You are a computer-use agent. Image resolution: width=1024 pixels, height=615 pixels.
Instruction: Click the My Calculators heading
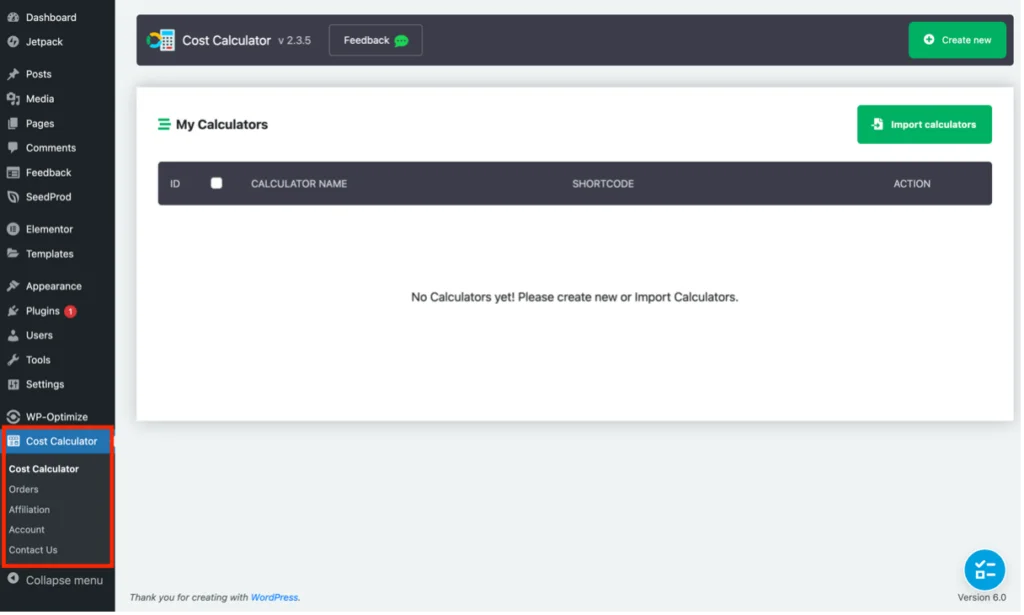[223, 125]
